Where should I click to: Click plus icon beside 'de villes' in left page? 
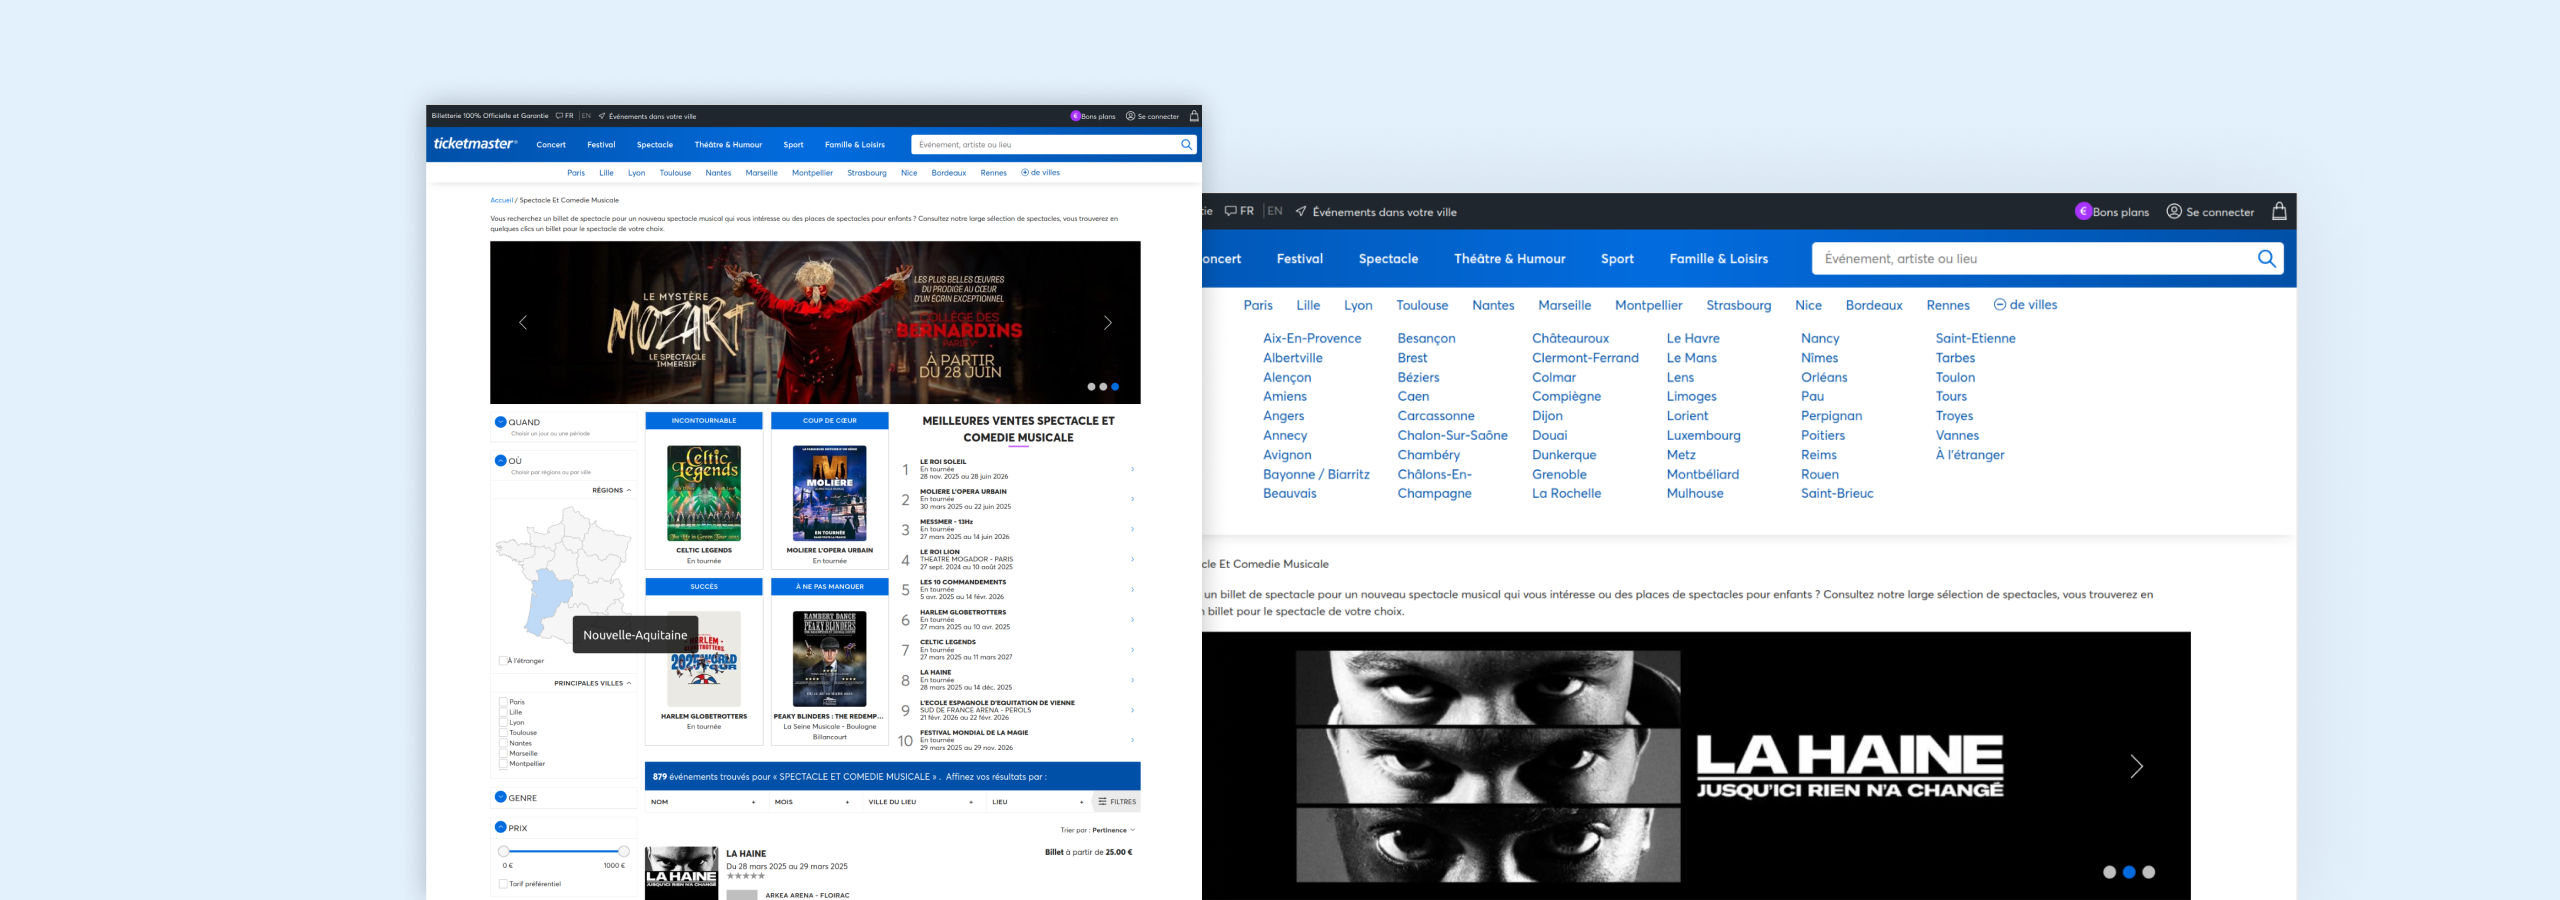point(1025,172)
